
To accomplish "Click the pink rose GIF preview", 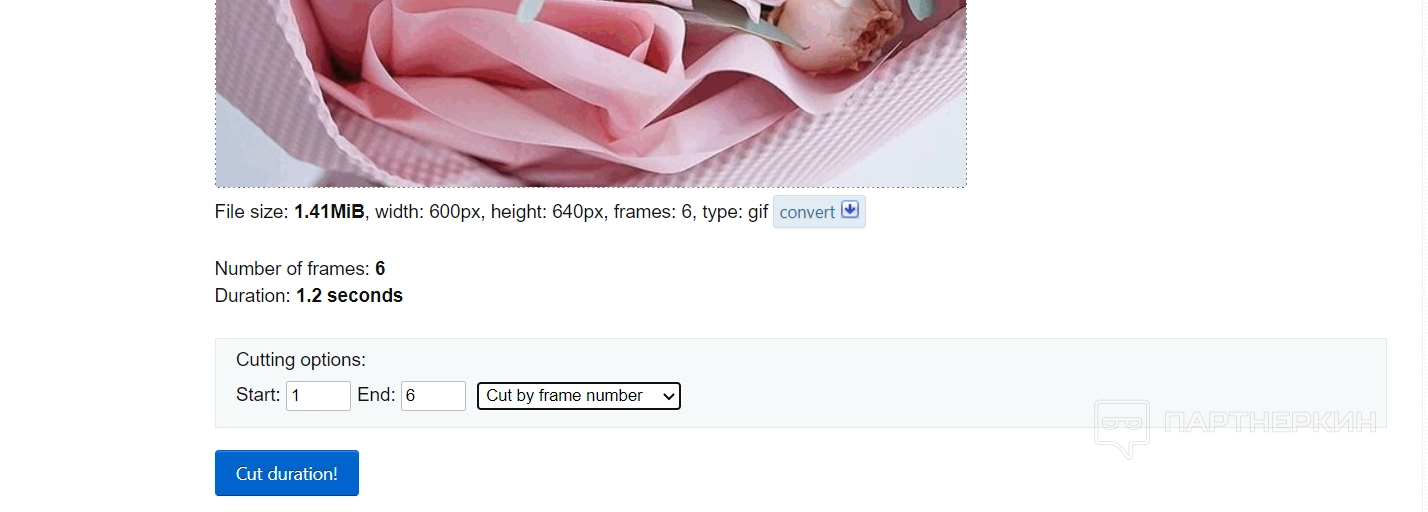I will 591,93.
